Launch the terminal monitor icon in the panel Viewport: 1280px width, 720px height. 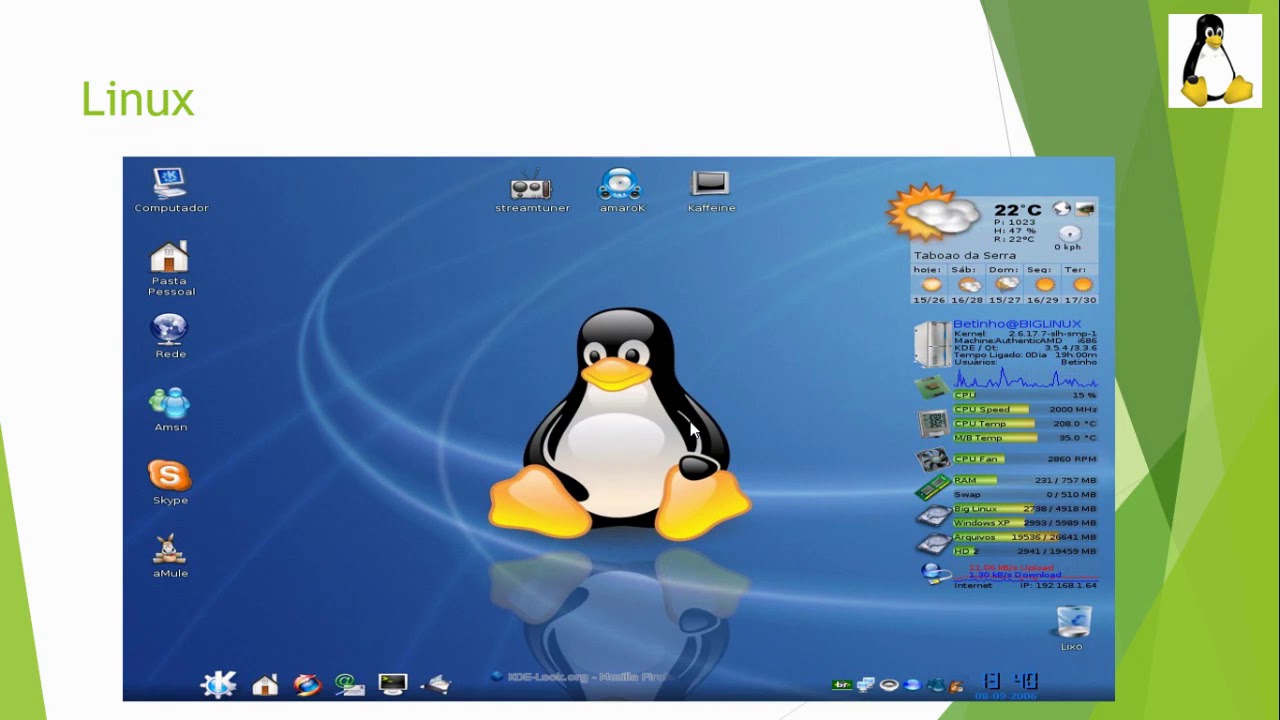coord(393,684)
